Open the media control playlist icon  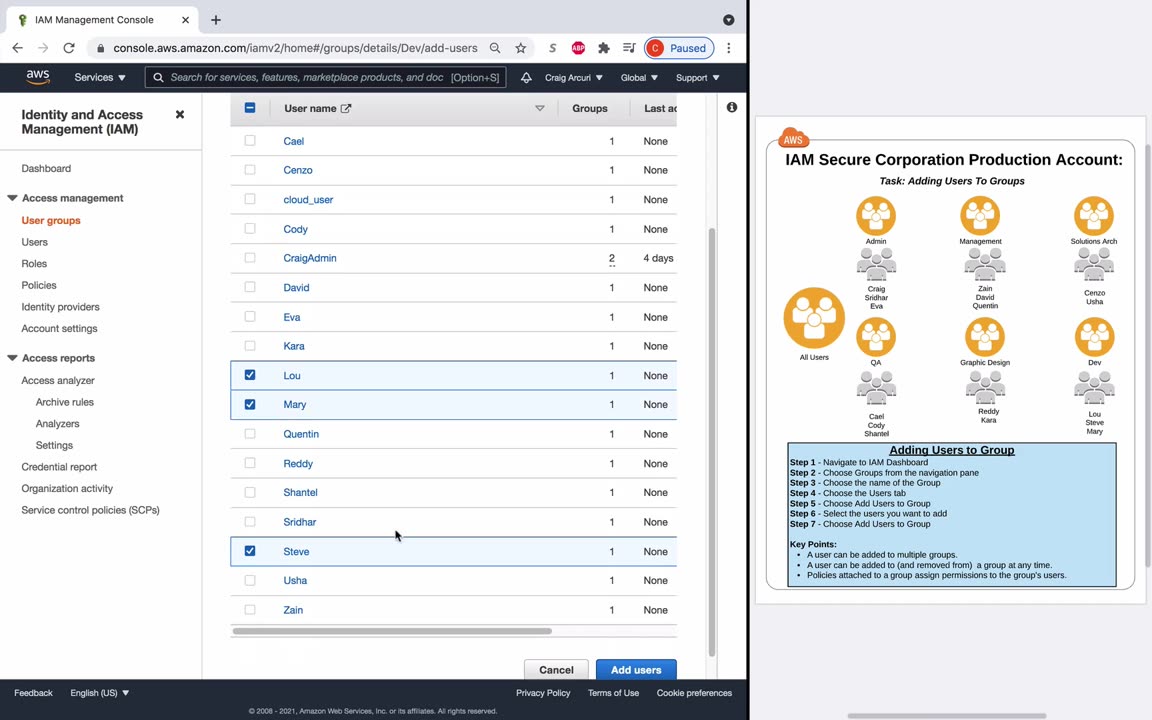(629, 48)
